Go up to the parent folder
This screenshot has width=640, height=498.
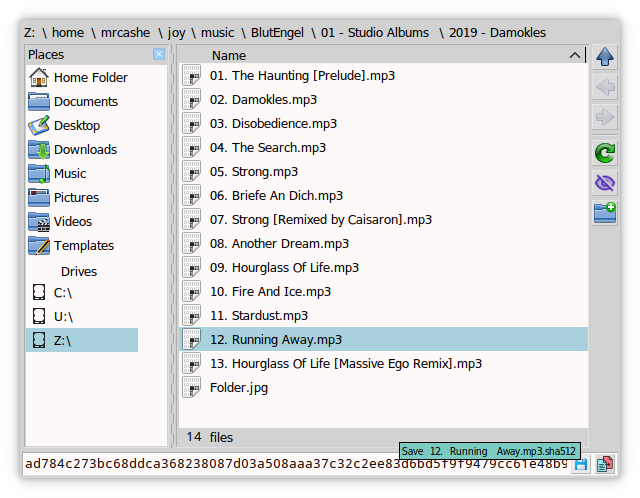[604, 56]
